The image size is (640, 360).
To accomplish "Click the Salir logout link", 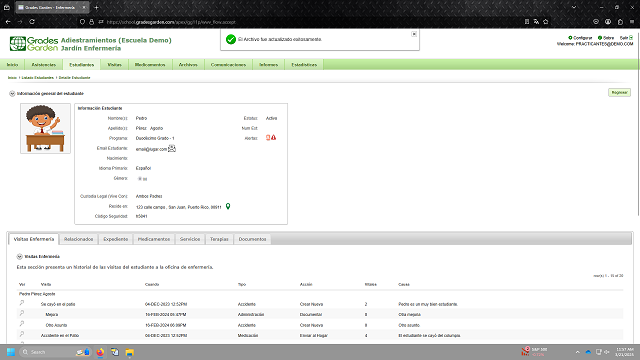I will coord(626,38).
